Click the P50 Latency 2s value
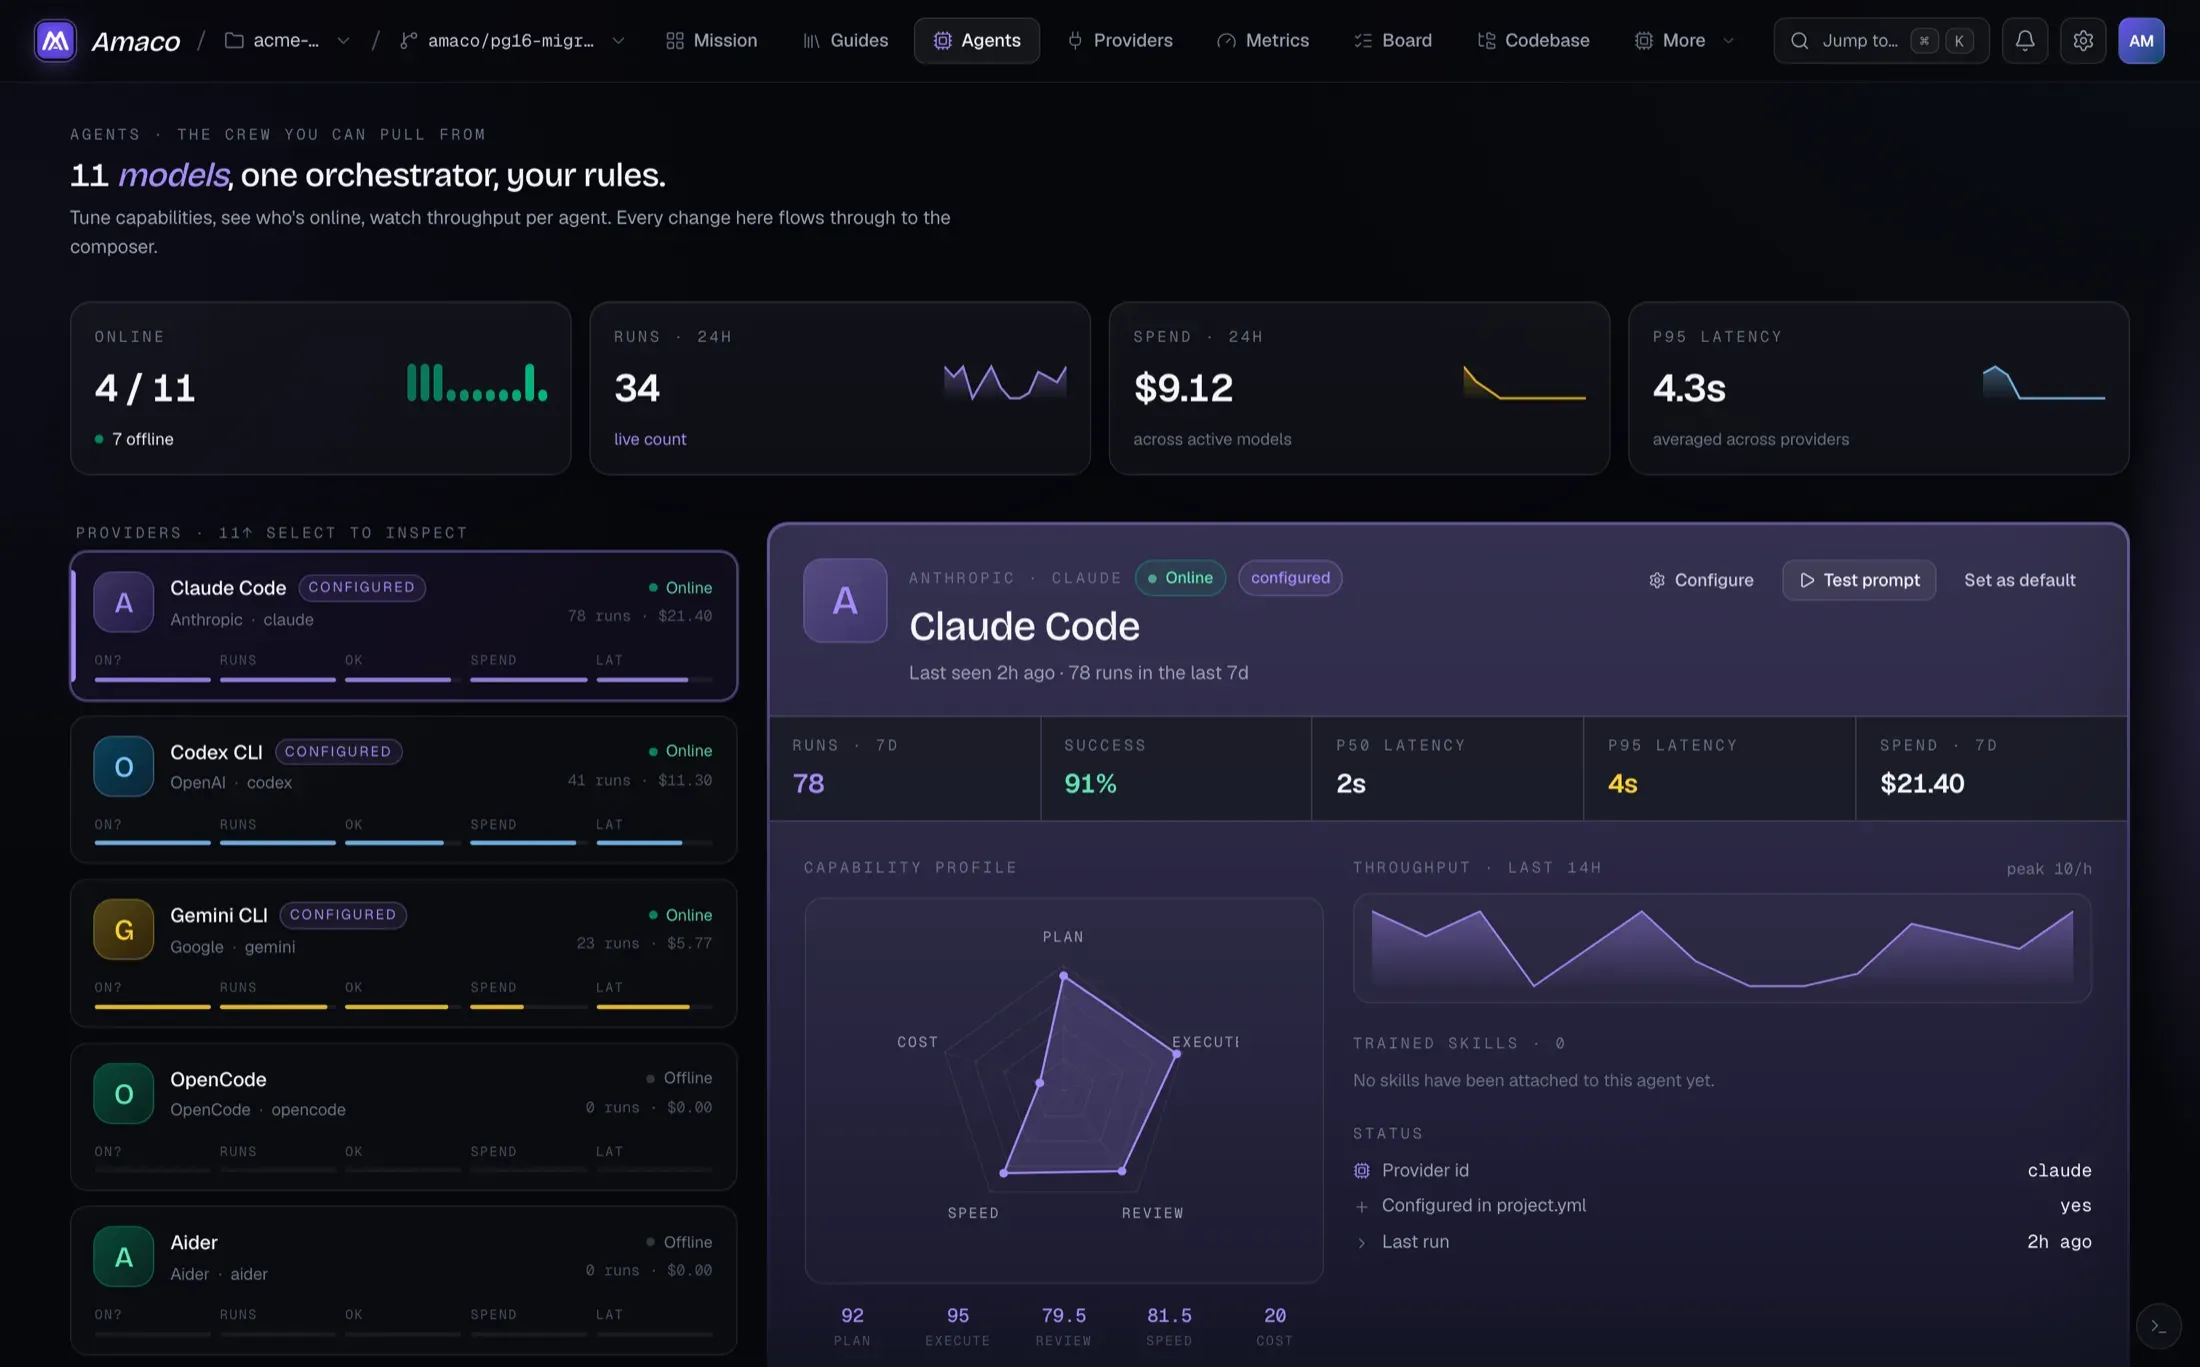The width and height of the screenshot is (2200, 1367). (1351, 783)
